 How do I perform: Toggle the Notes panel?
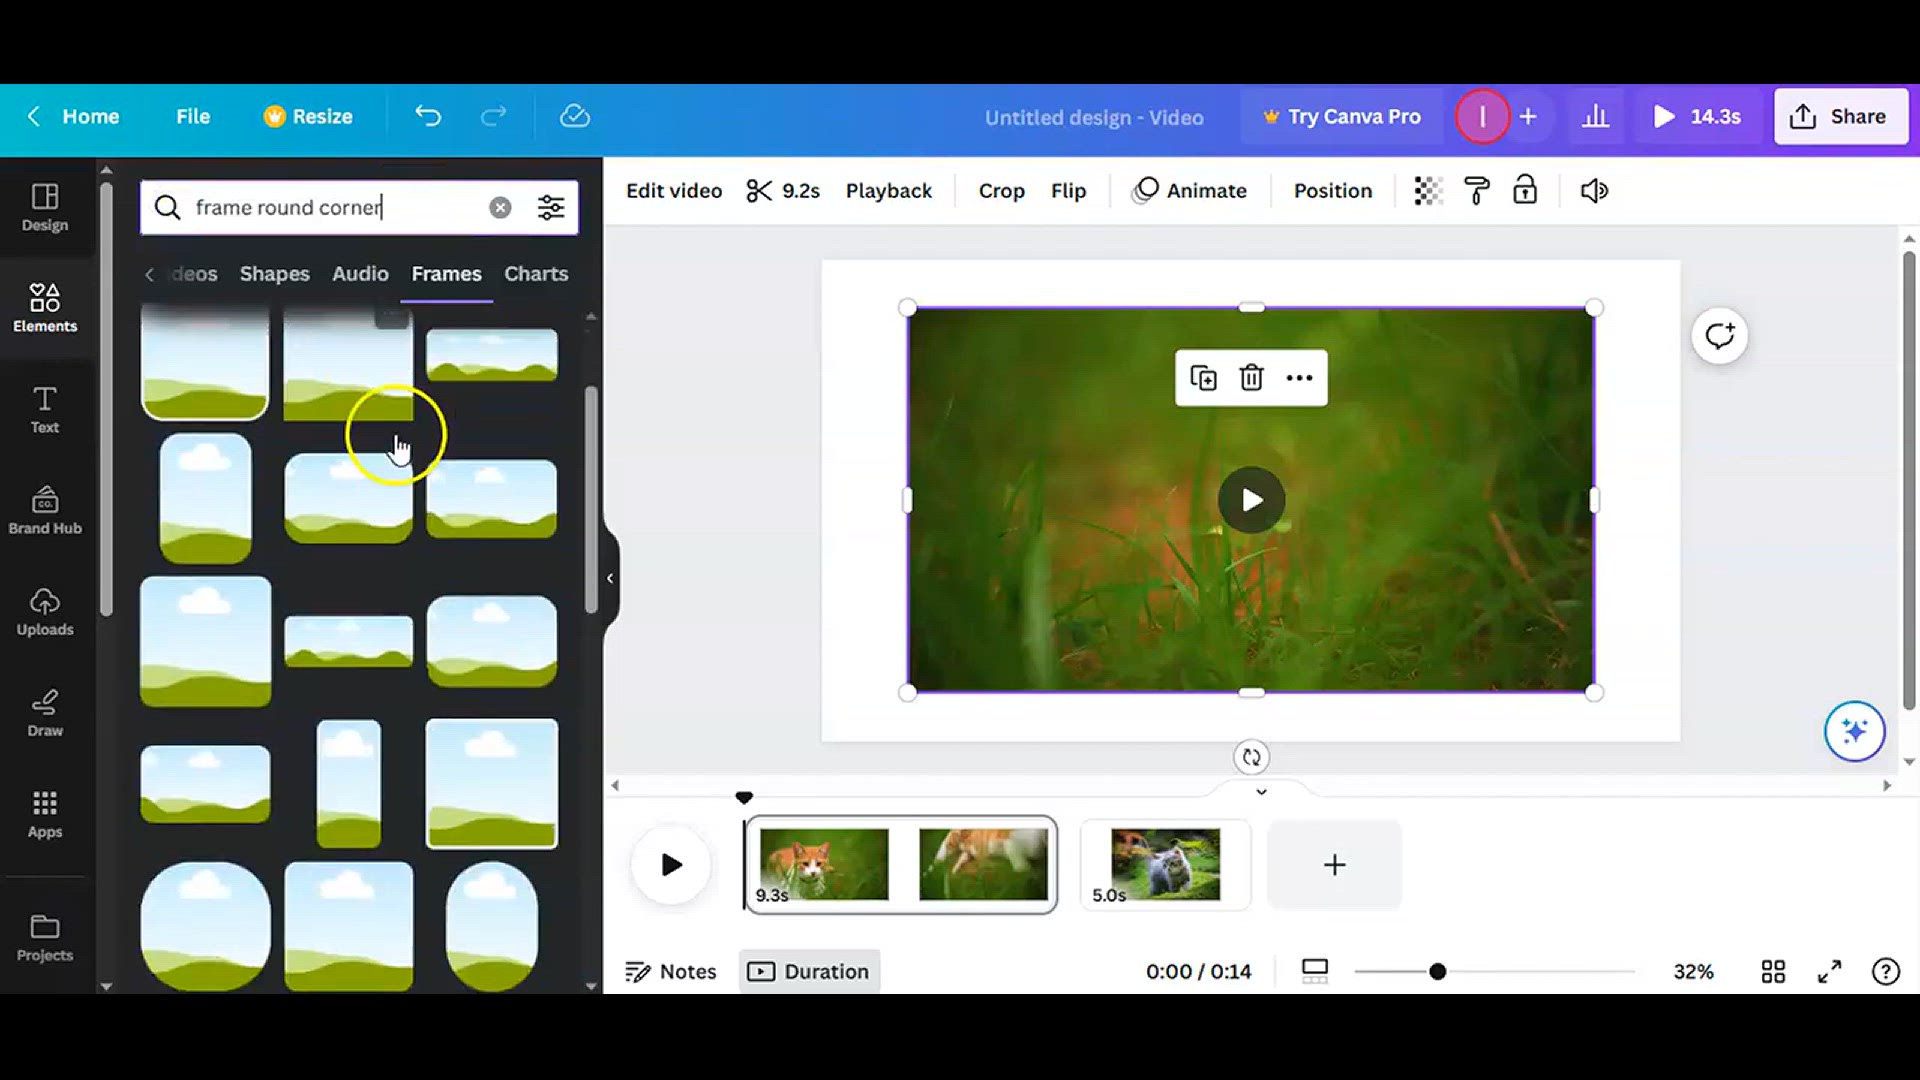point(671,971)
